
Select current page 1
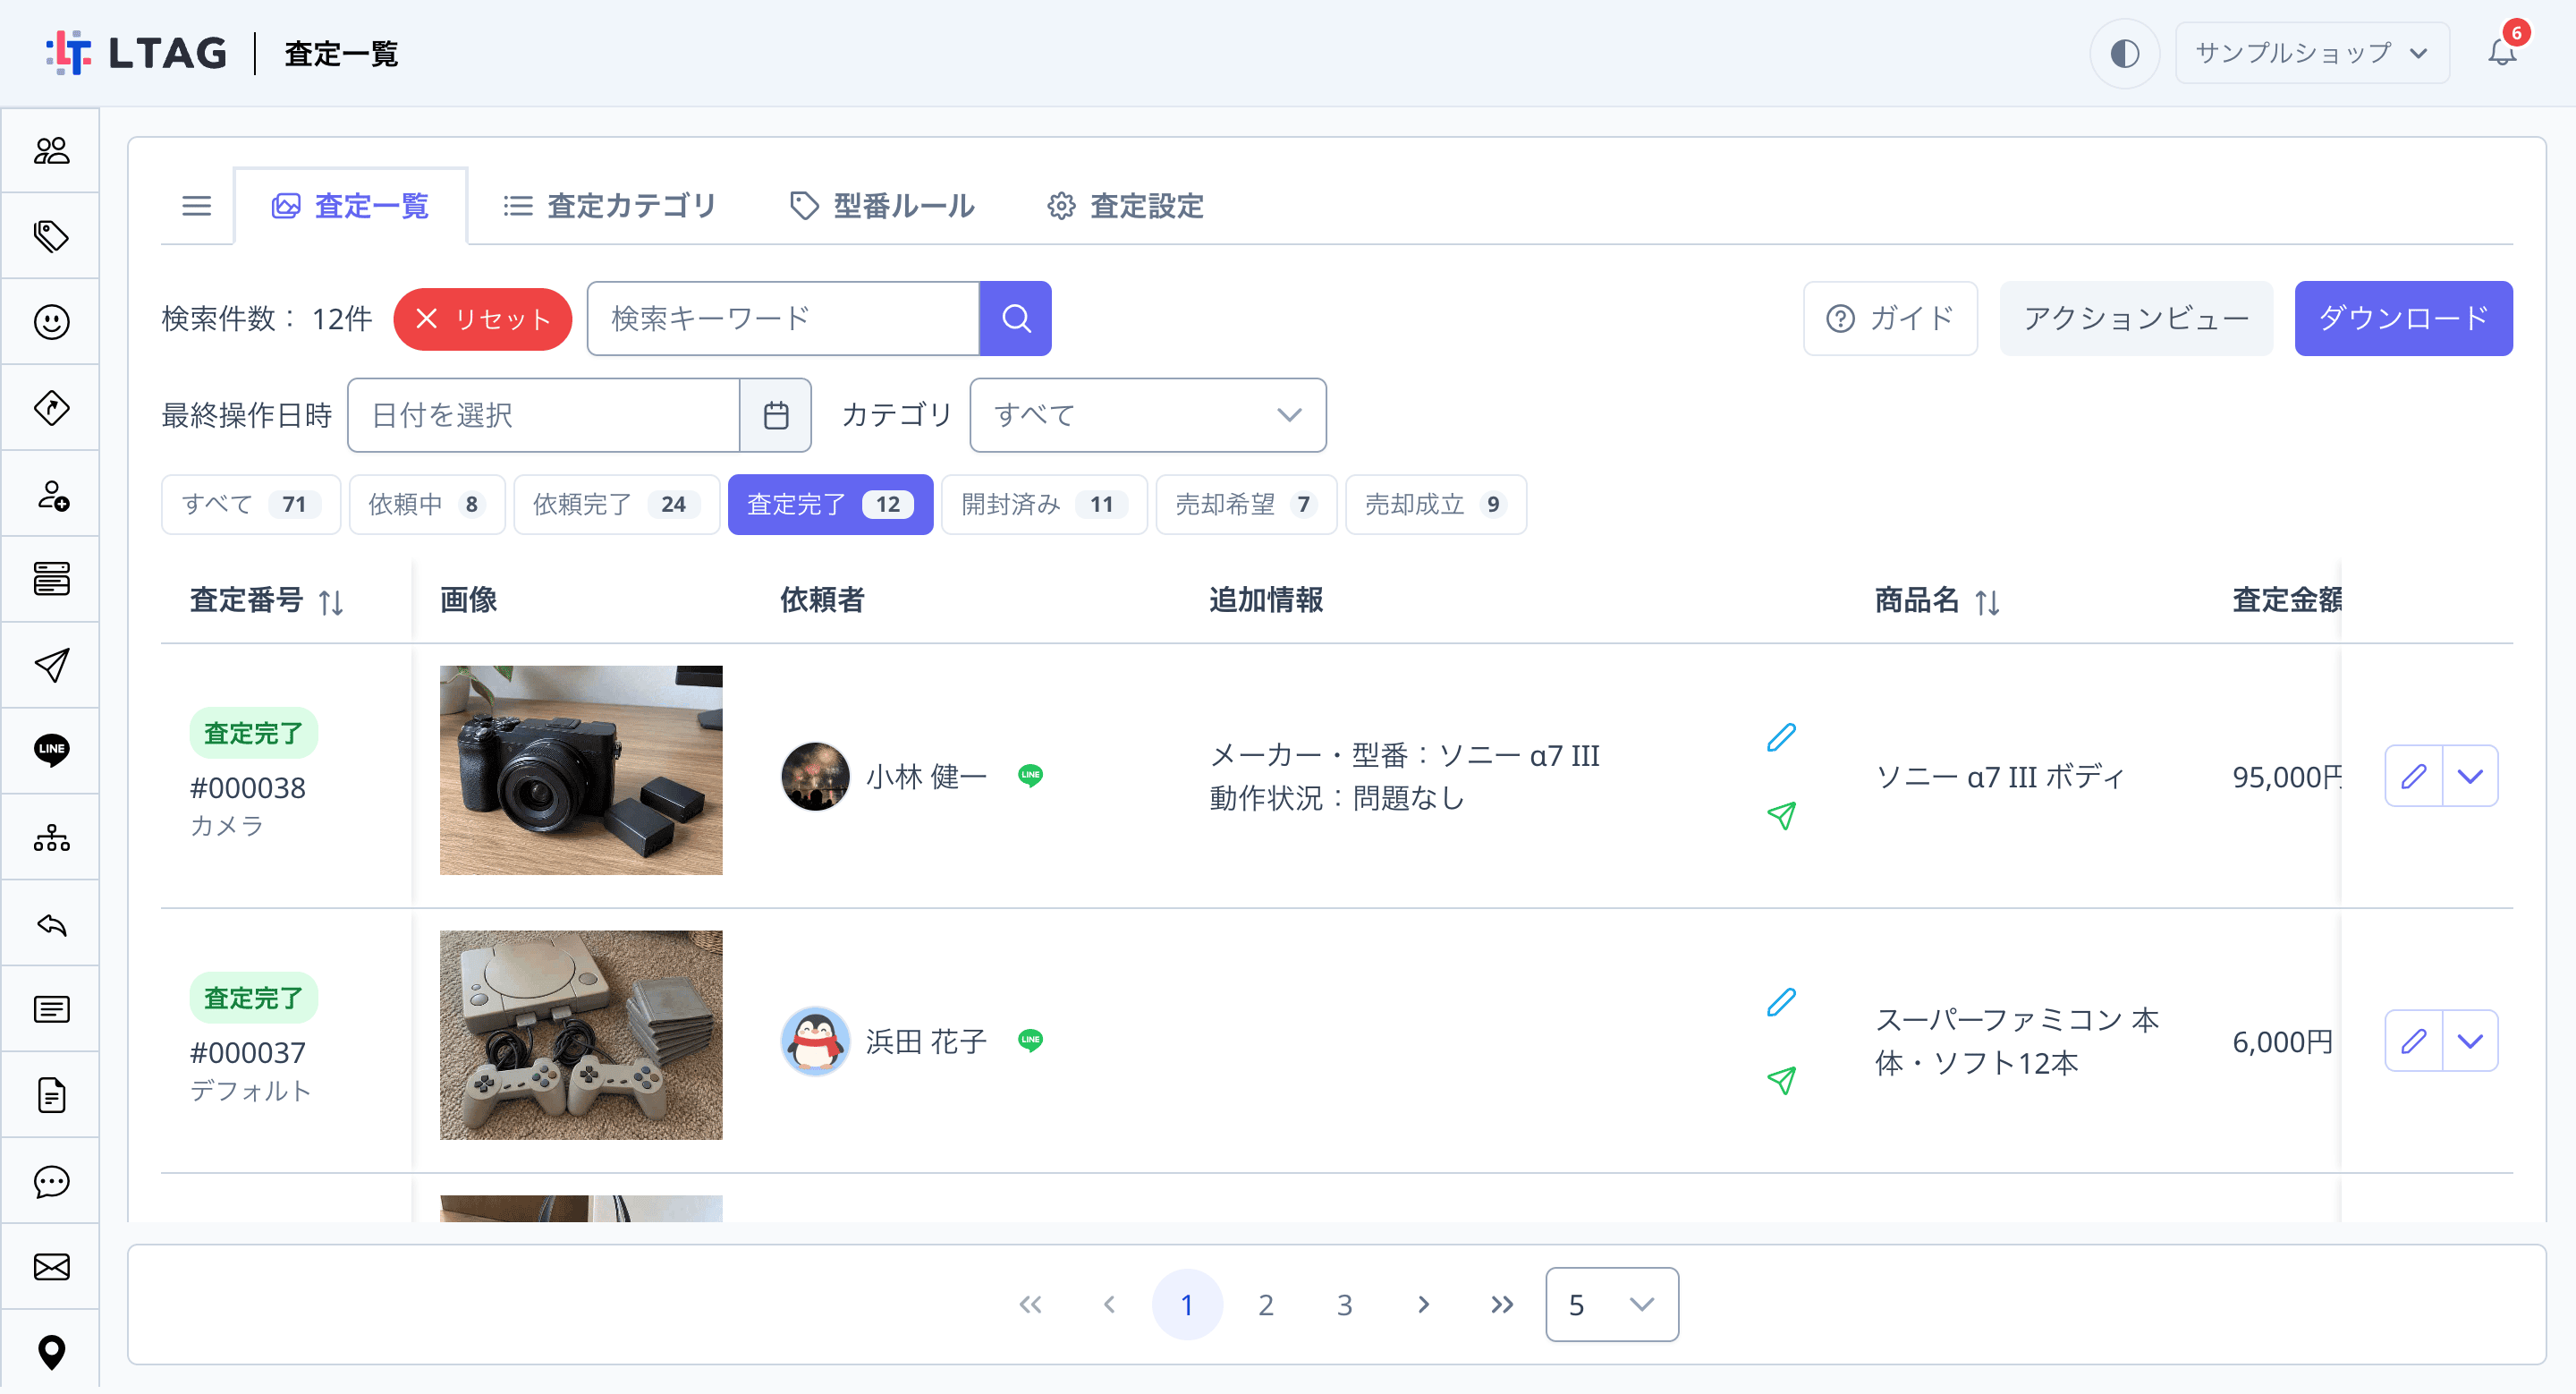(x=1187, y=1304)
